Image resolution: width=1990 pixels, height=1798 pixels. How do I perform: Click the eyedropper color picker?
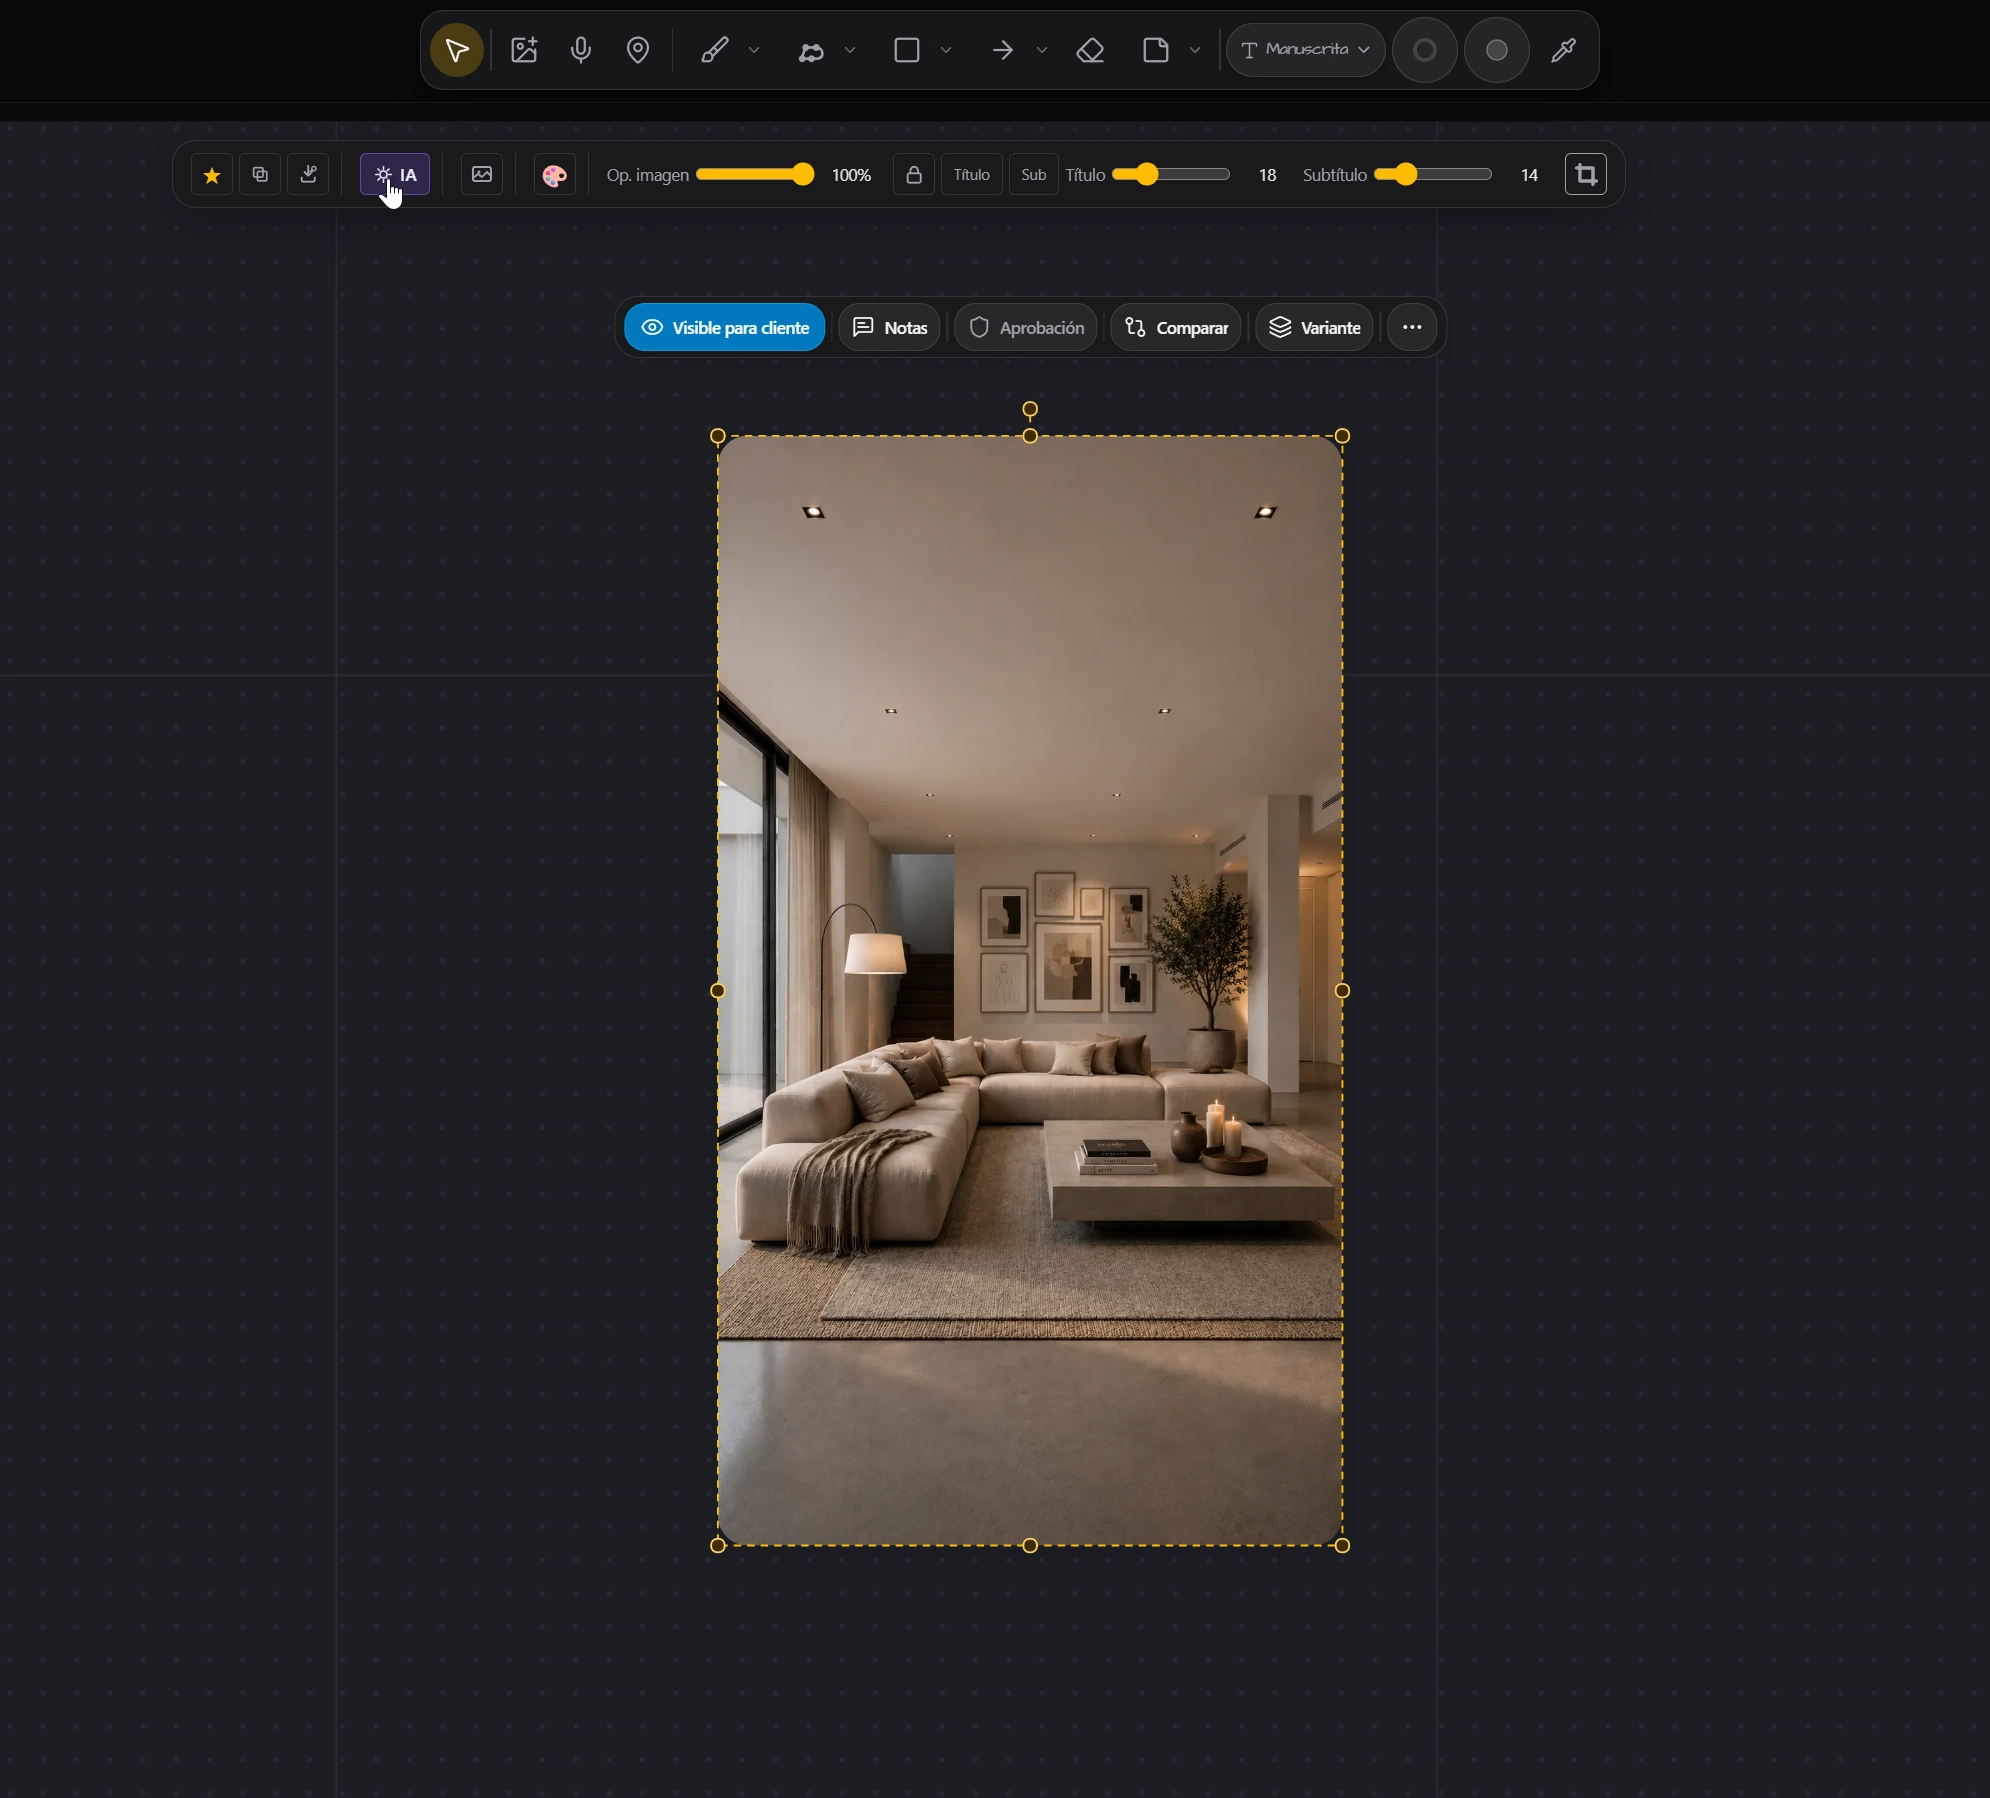coord(1563,50)
